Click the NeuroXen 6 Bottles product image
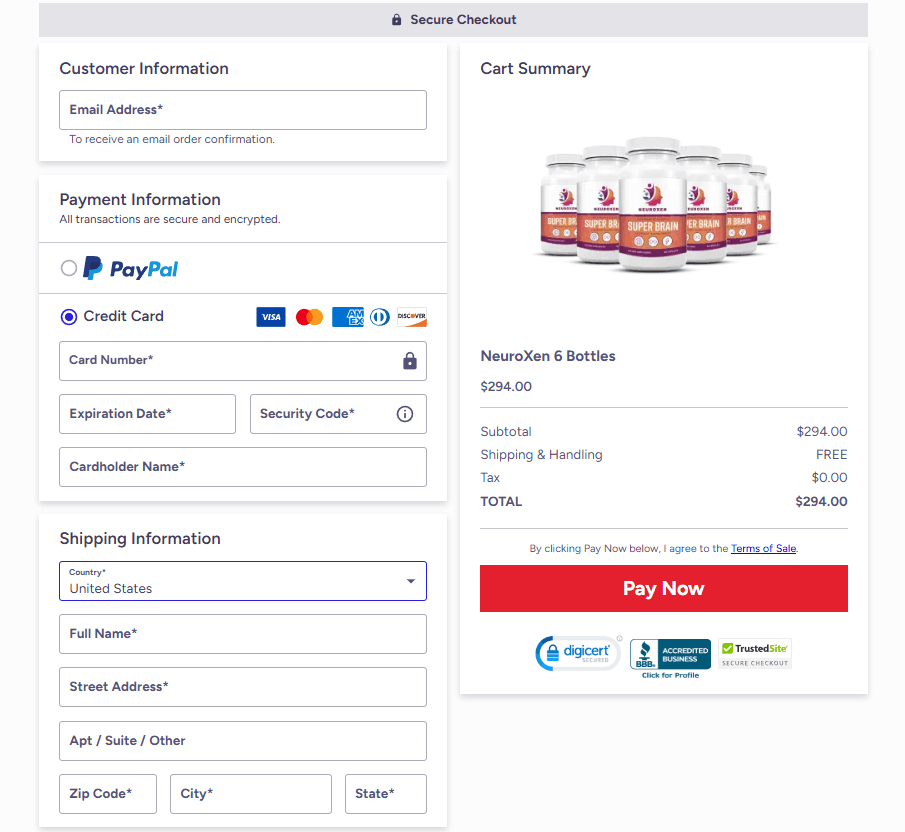This screenshot has width=905, height=832. point(655,205)
